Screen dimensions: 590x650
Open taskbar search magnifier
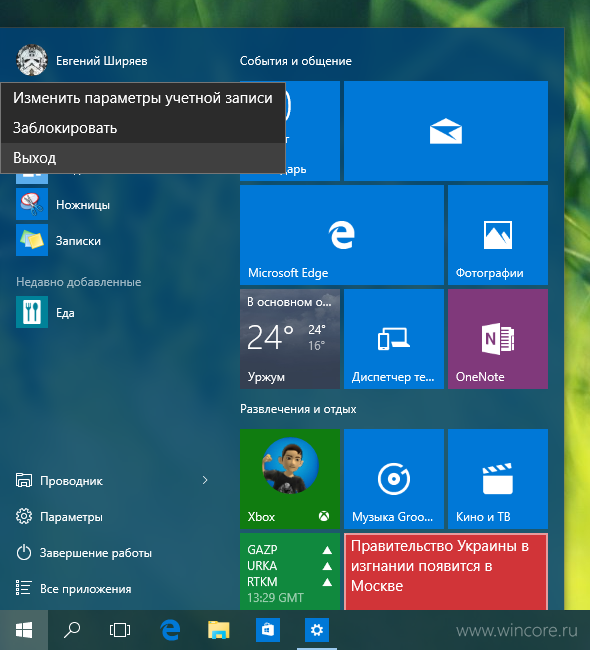pos(72,630)
